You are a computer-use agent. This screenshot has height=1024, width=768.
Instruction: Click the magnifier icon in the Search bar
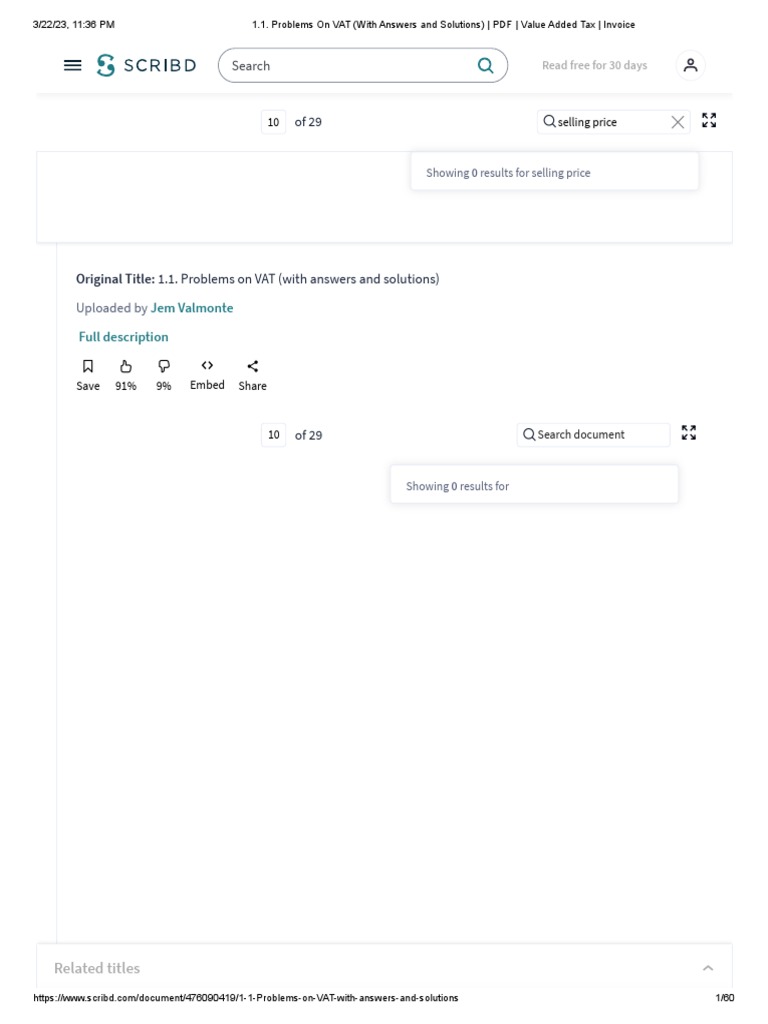point(485,66)
